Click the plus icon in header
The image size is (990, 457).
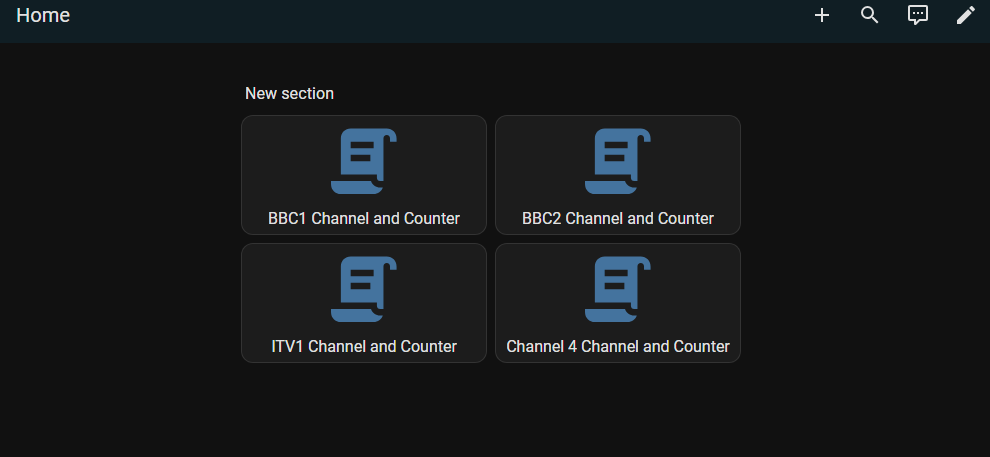click(822, 15)
